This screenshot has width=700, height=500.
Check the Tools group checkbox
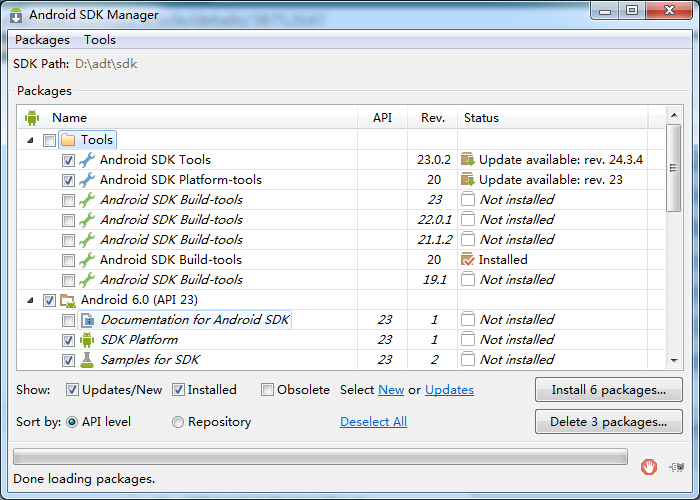point(49,141)
